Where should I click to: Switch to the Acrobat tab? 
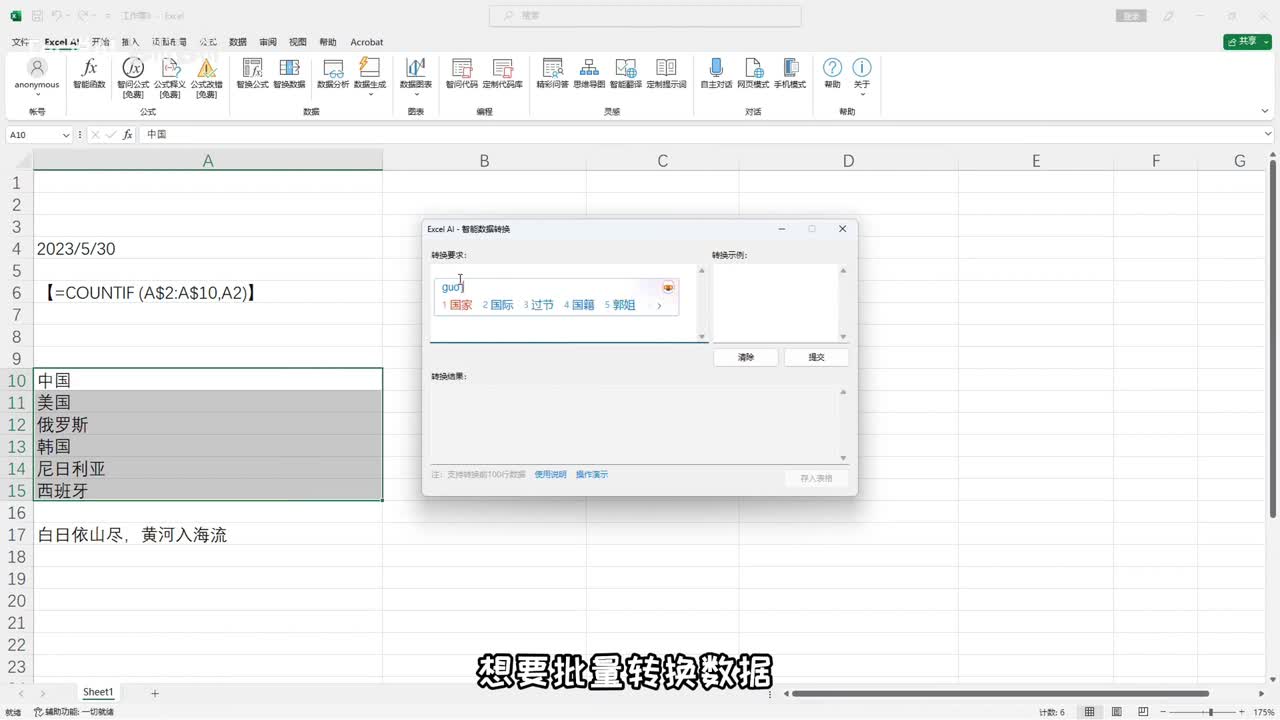point(366,42)
